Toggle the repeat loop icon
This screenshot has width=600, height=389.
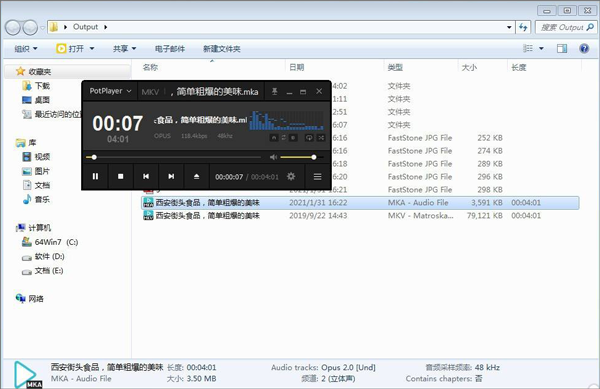click(x=309, y=138)
